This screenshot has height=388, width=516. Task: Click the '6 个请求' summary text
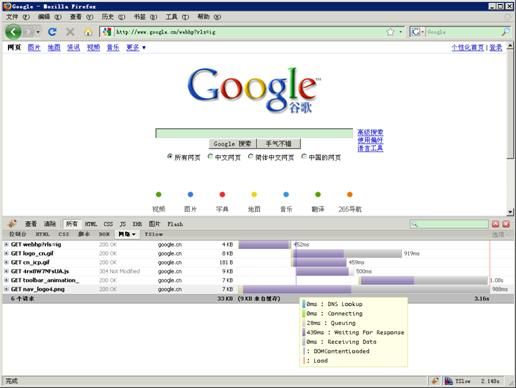[22, 298]
